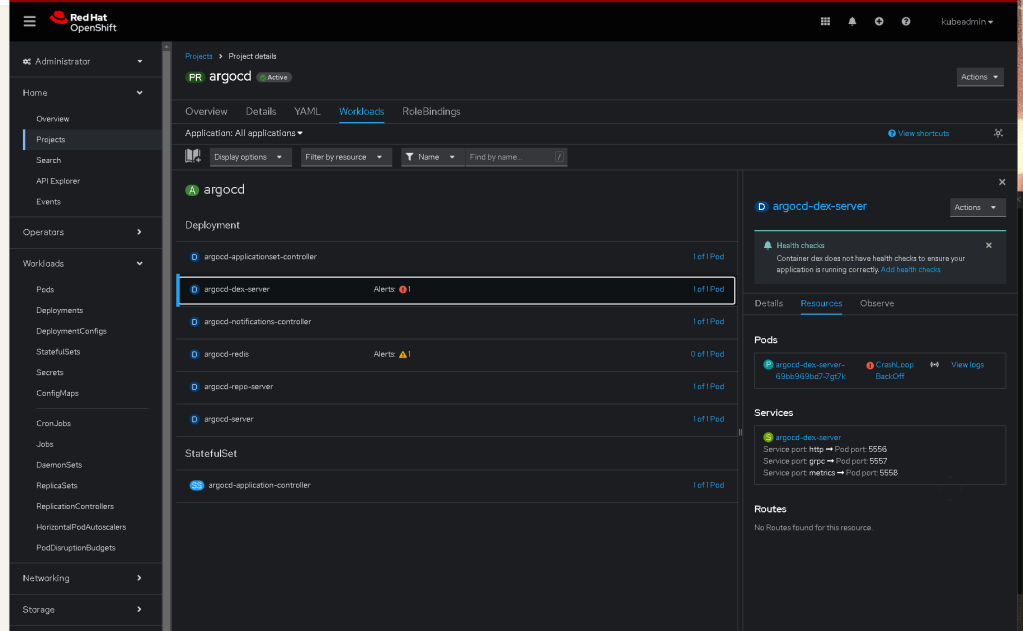1023x631 pixels.
Task: Open the Display options dropdown
Action: pos(250,157)
